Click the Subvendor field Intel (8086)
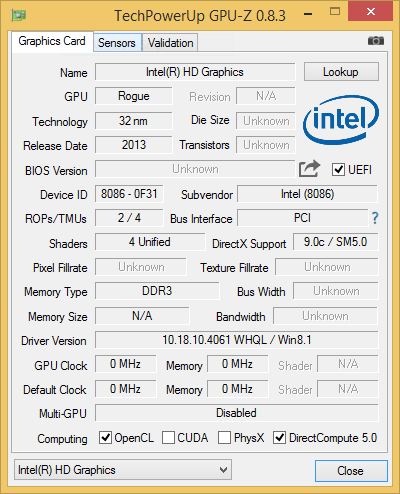This screenshot has height=494, width=400. pos(307,194)
